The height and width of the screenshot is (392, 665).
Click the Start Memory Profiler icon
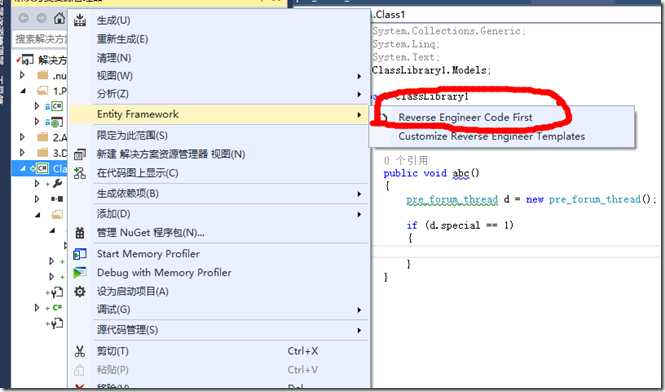pos(80,254)
